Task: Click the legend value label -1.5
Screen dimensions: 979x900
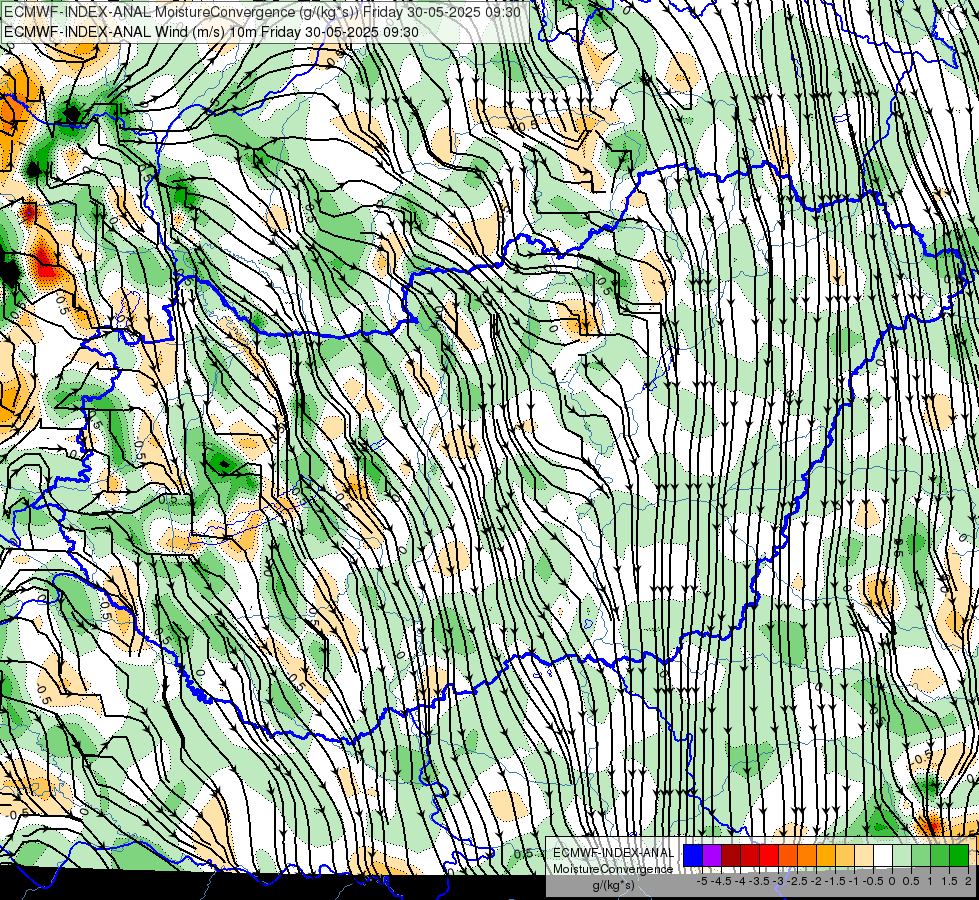Action: coord(835,881)
